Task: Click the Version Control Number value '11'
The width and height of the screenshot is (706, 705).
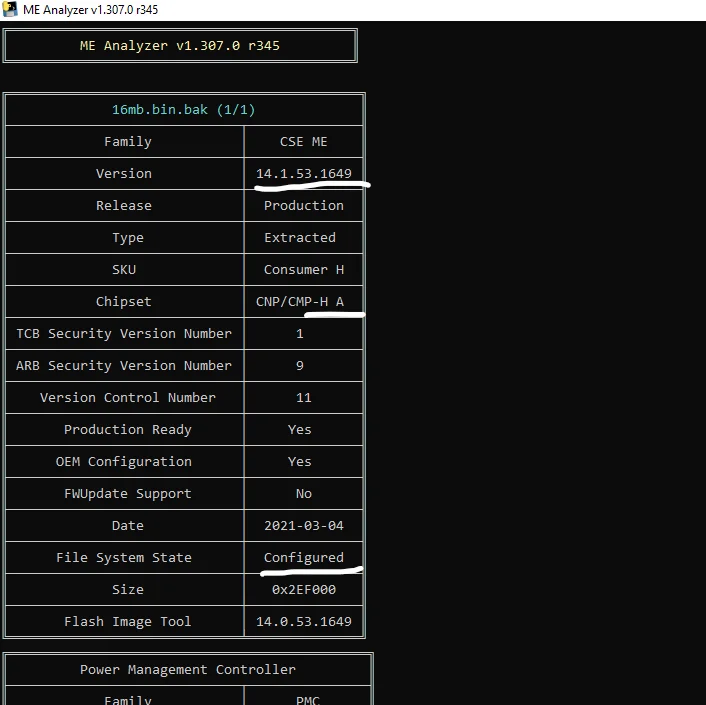Action: click(303, 398)
